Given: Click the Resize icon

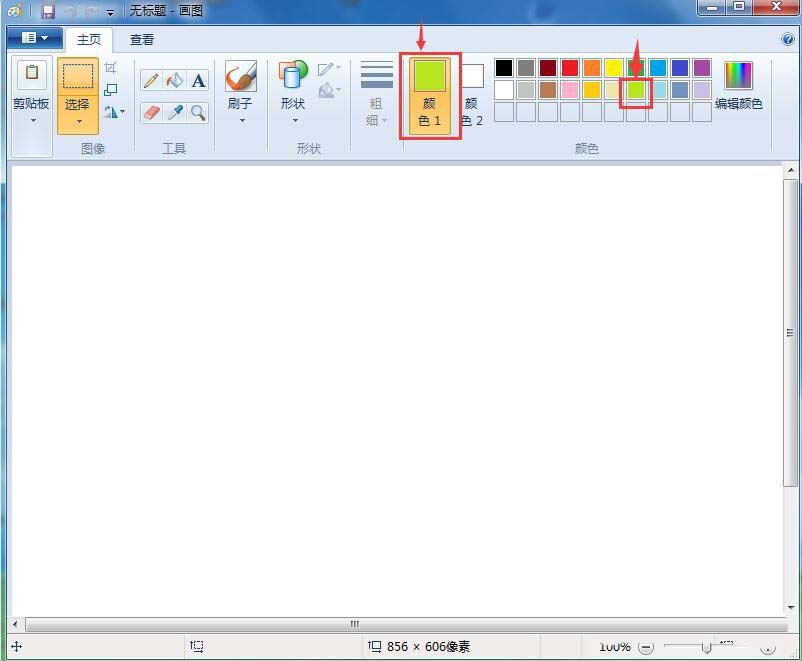Looking at the screenshot, I should tap(110, 90).
